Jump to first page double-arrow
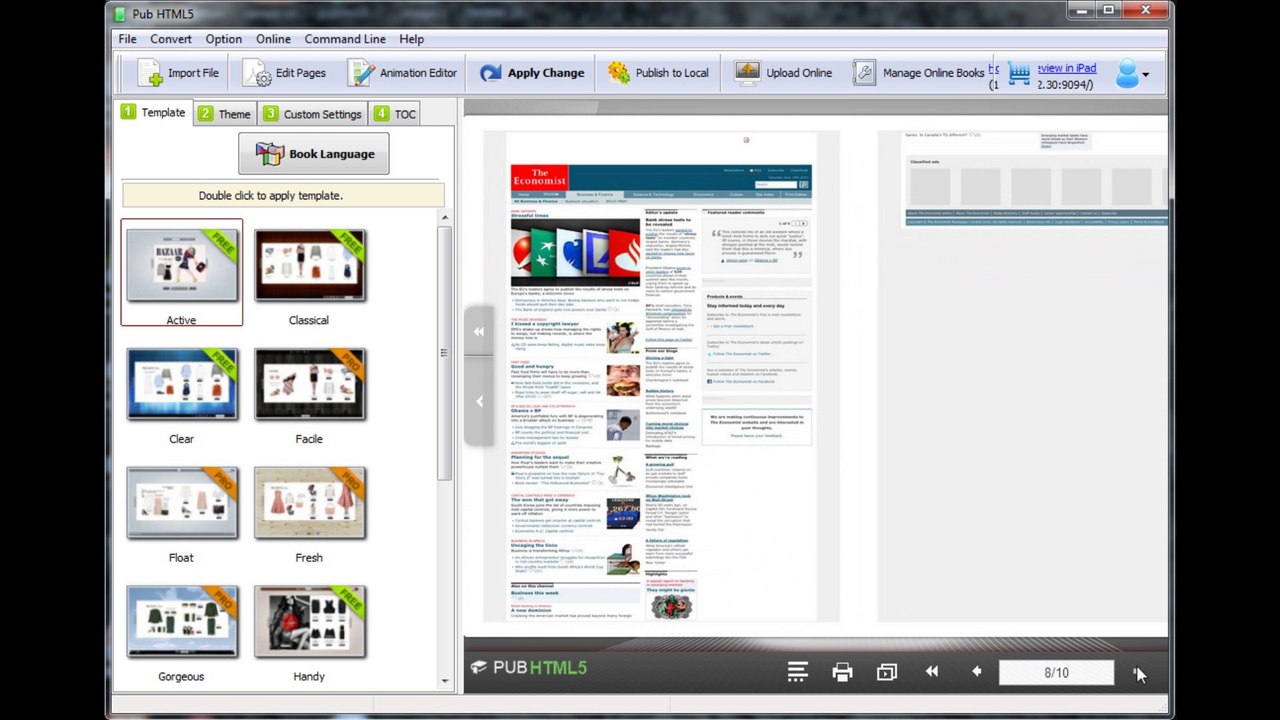Screen dimensions: 1280x720 click(932, 672)
